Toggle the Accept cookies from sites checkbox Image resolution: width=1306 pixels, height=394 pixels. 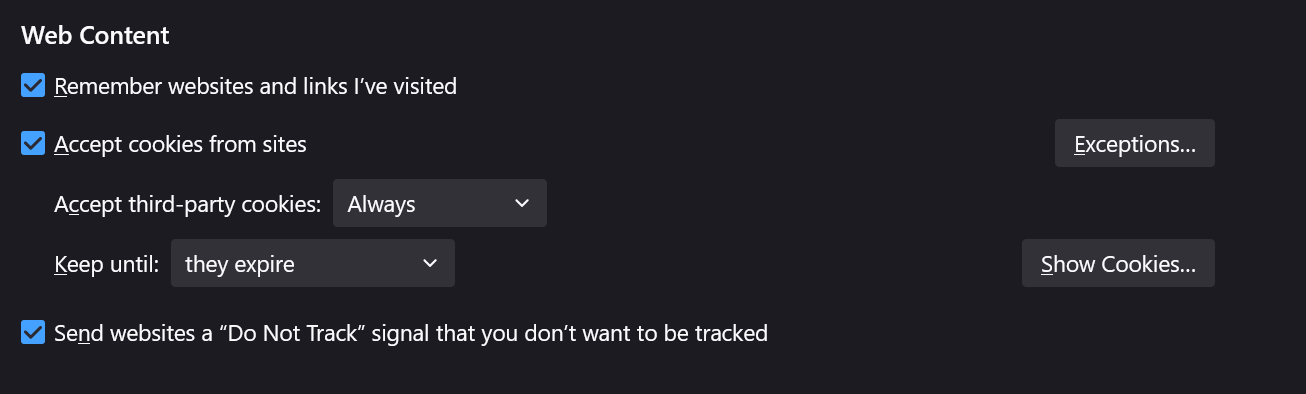pos(33,144)
